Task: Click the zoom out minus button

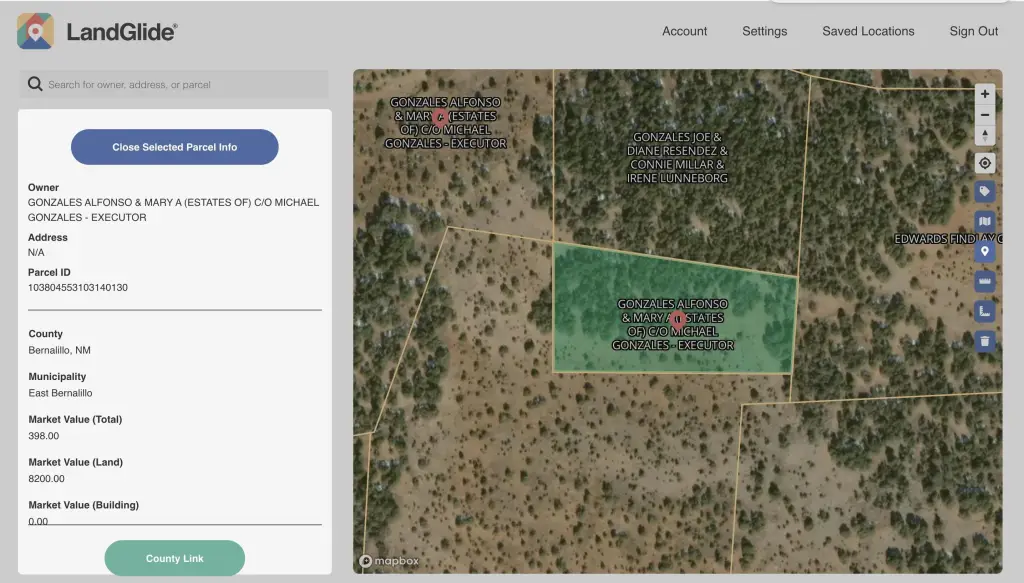Action: 985,115
